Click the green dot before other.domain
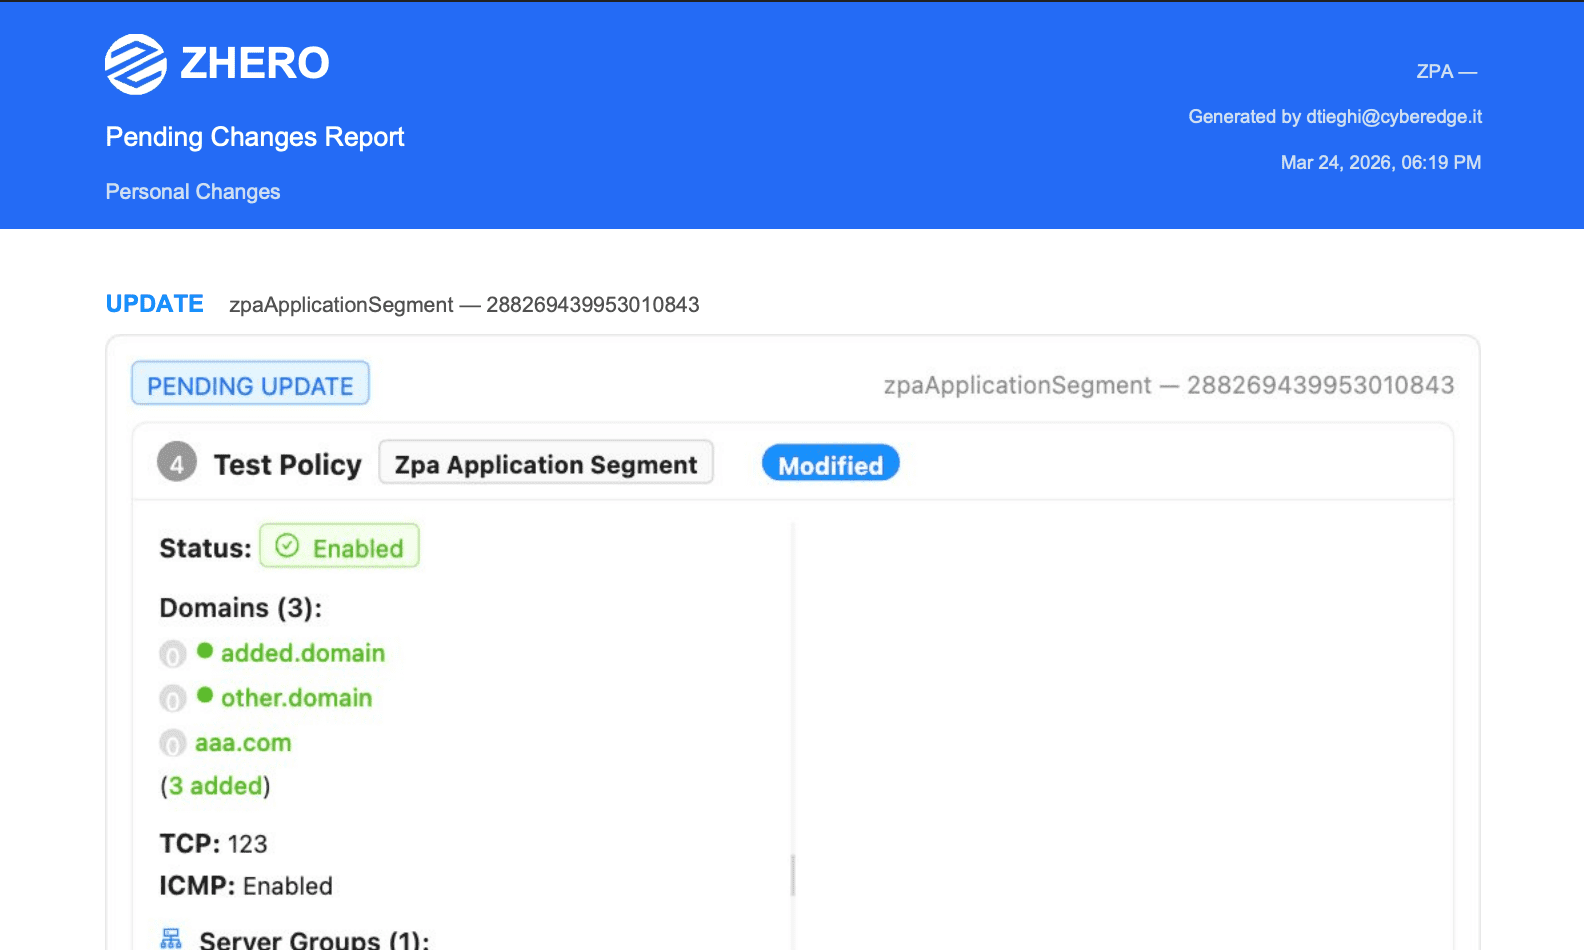1584x950 pixels. tap(205, 695)
